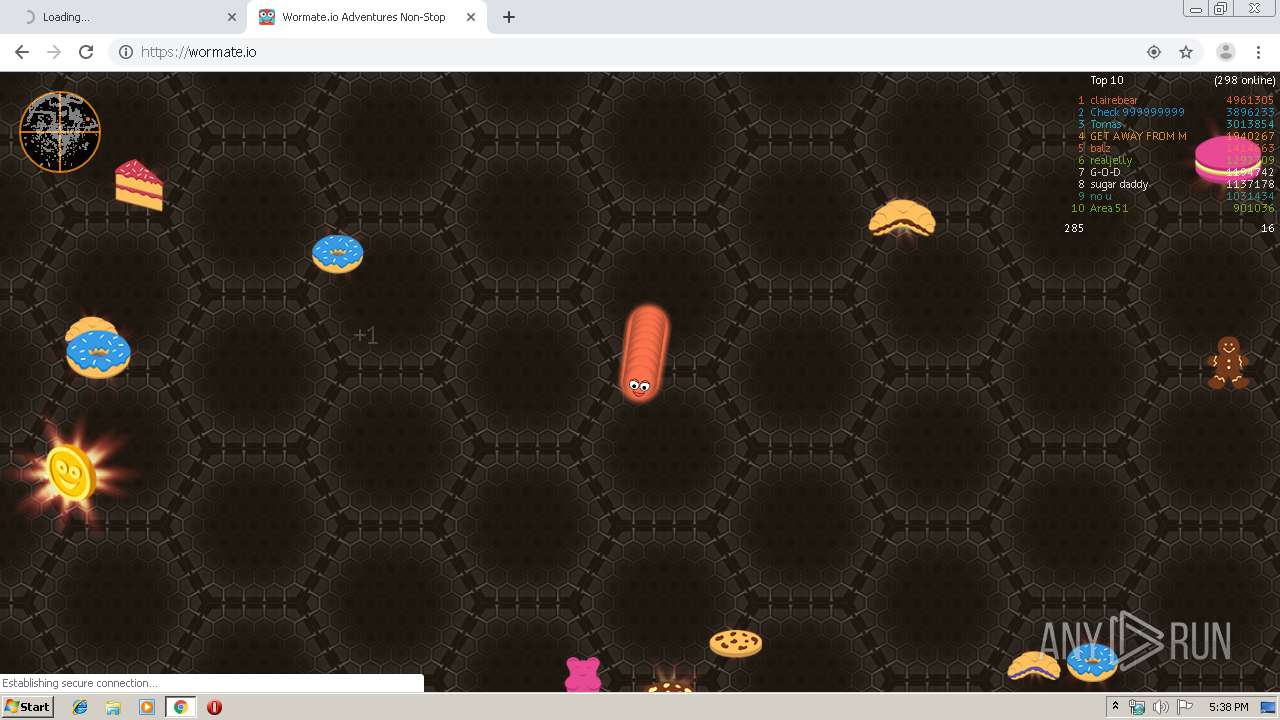
Task: Collect the blue donut by the watermark
Action: tap(1092, 662)
